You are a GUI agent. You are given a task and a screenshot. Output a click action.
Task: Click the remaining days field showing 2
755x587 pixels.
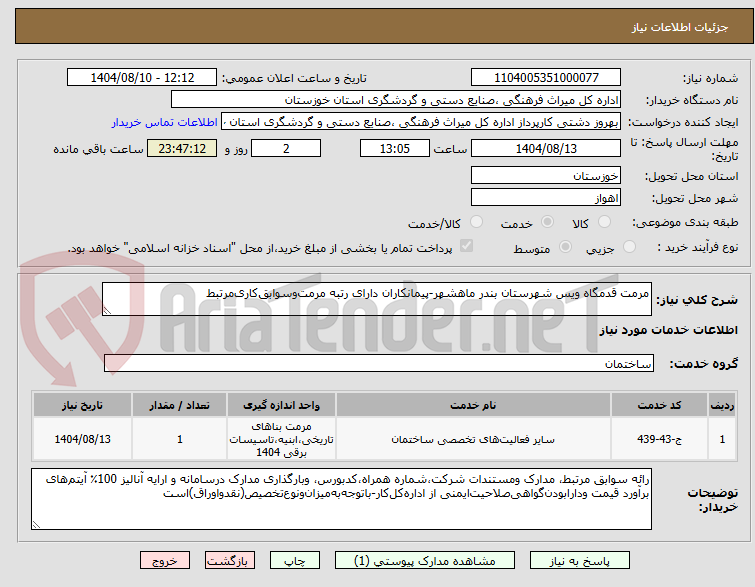pyautogui.click(x=286, y=148)
